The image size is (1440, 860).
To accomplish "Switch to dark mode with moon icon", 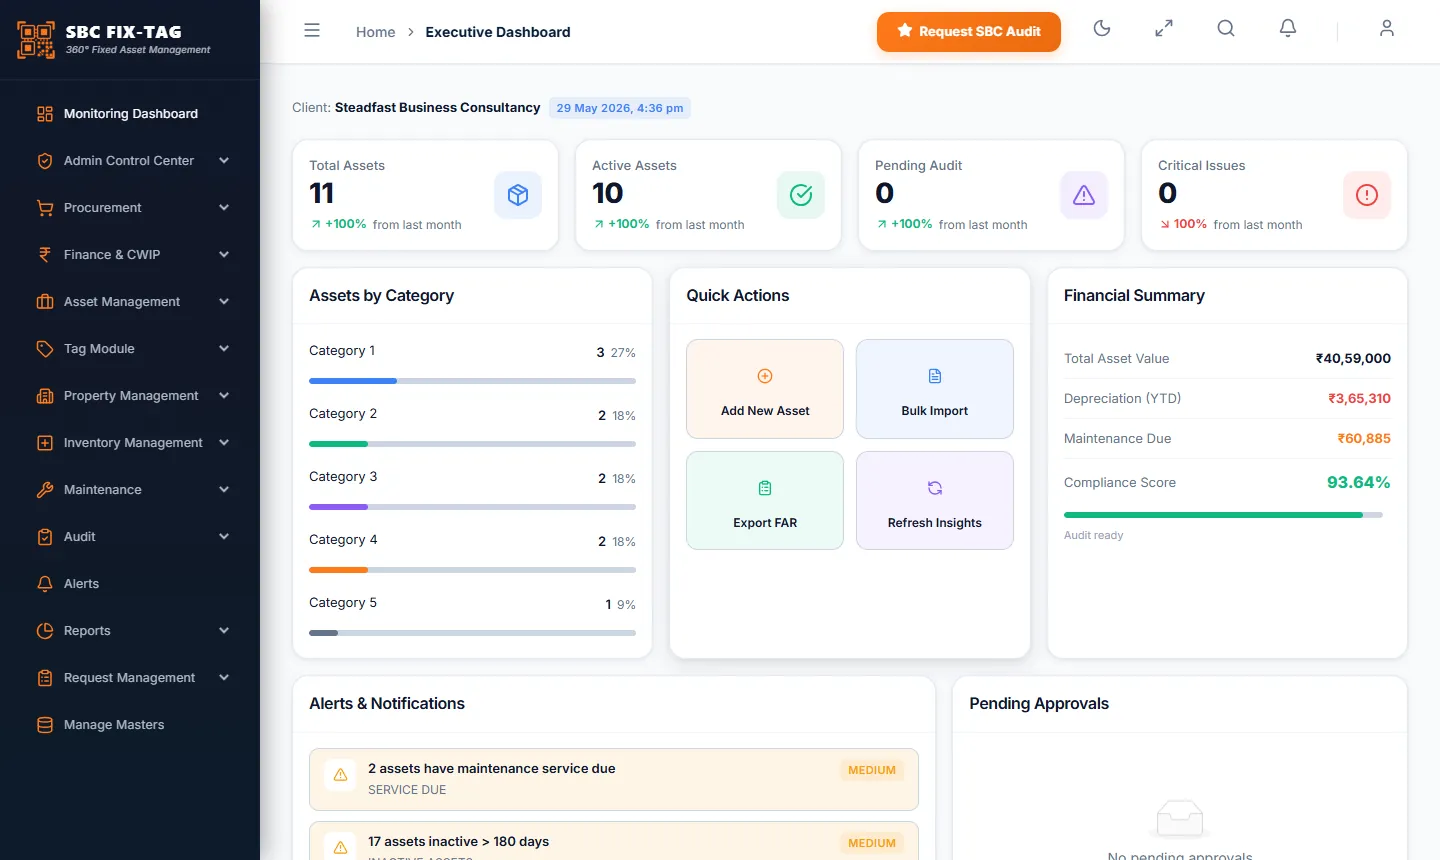I will (1102, 29).
